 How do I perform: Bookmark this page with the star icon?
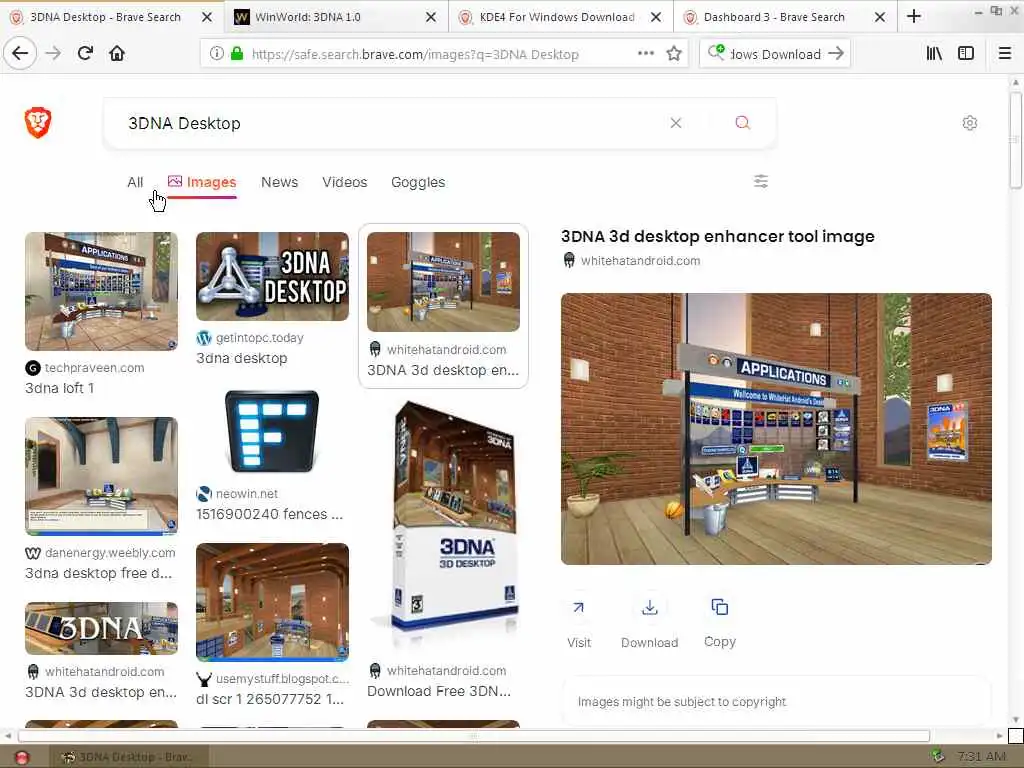tap(674, 54)
